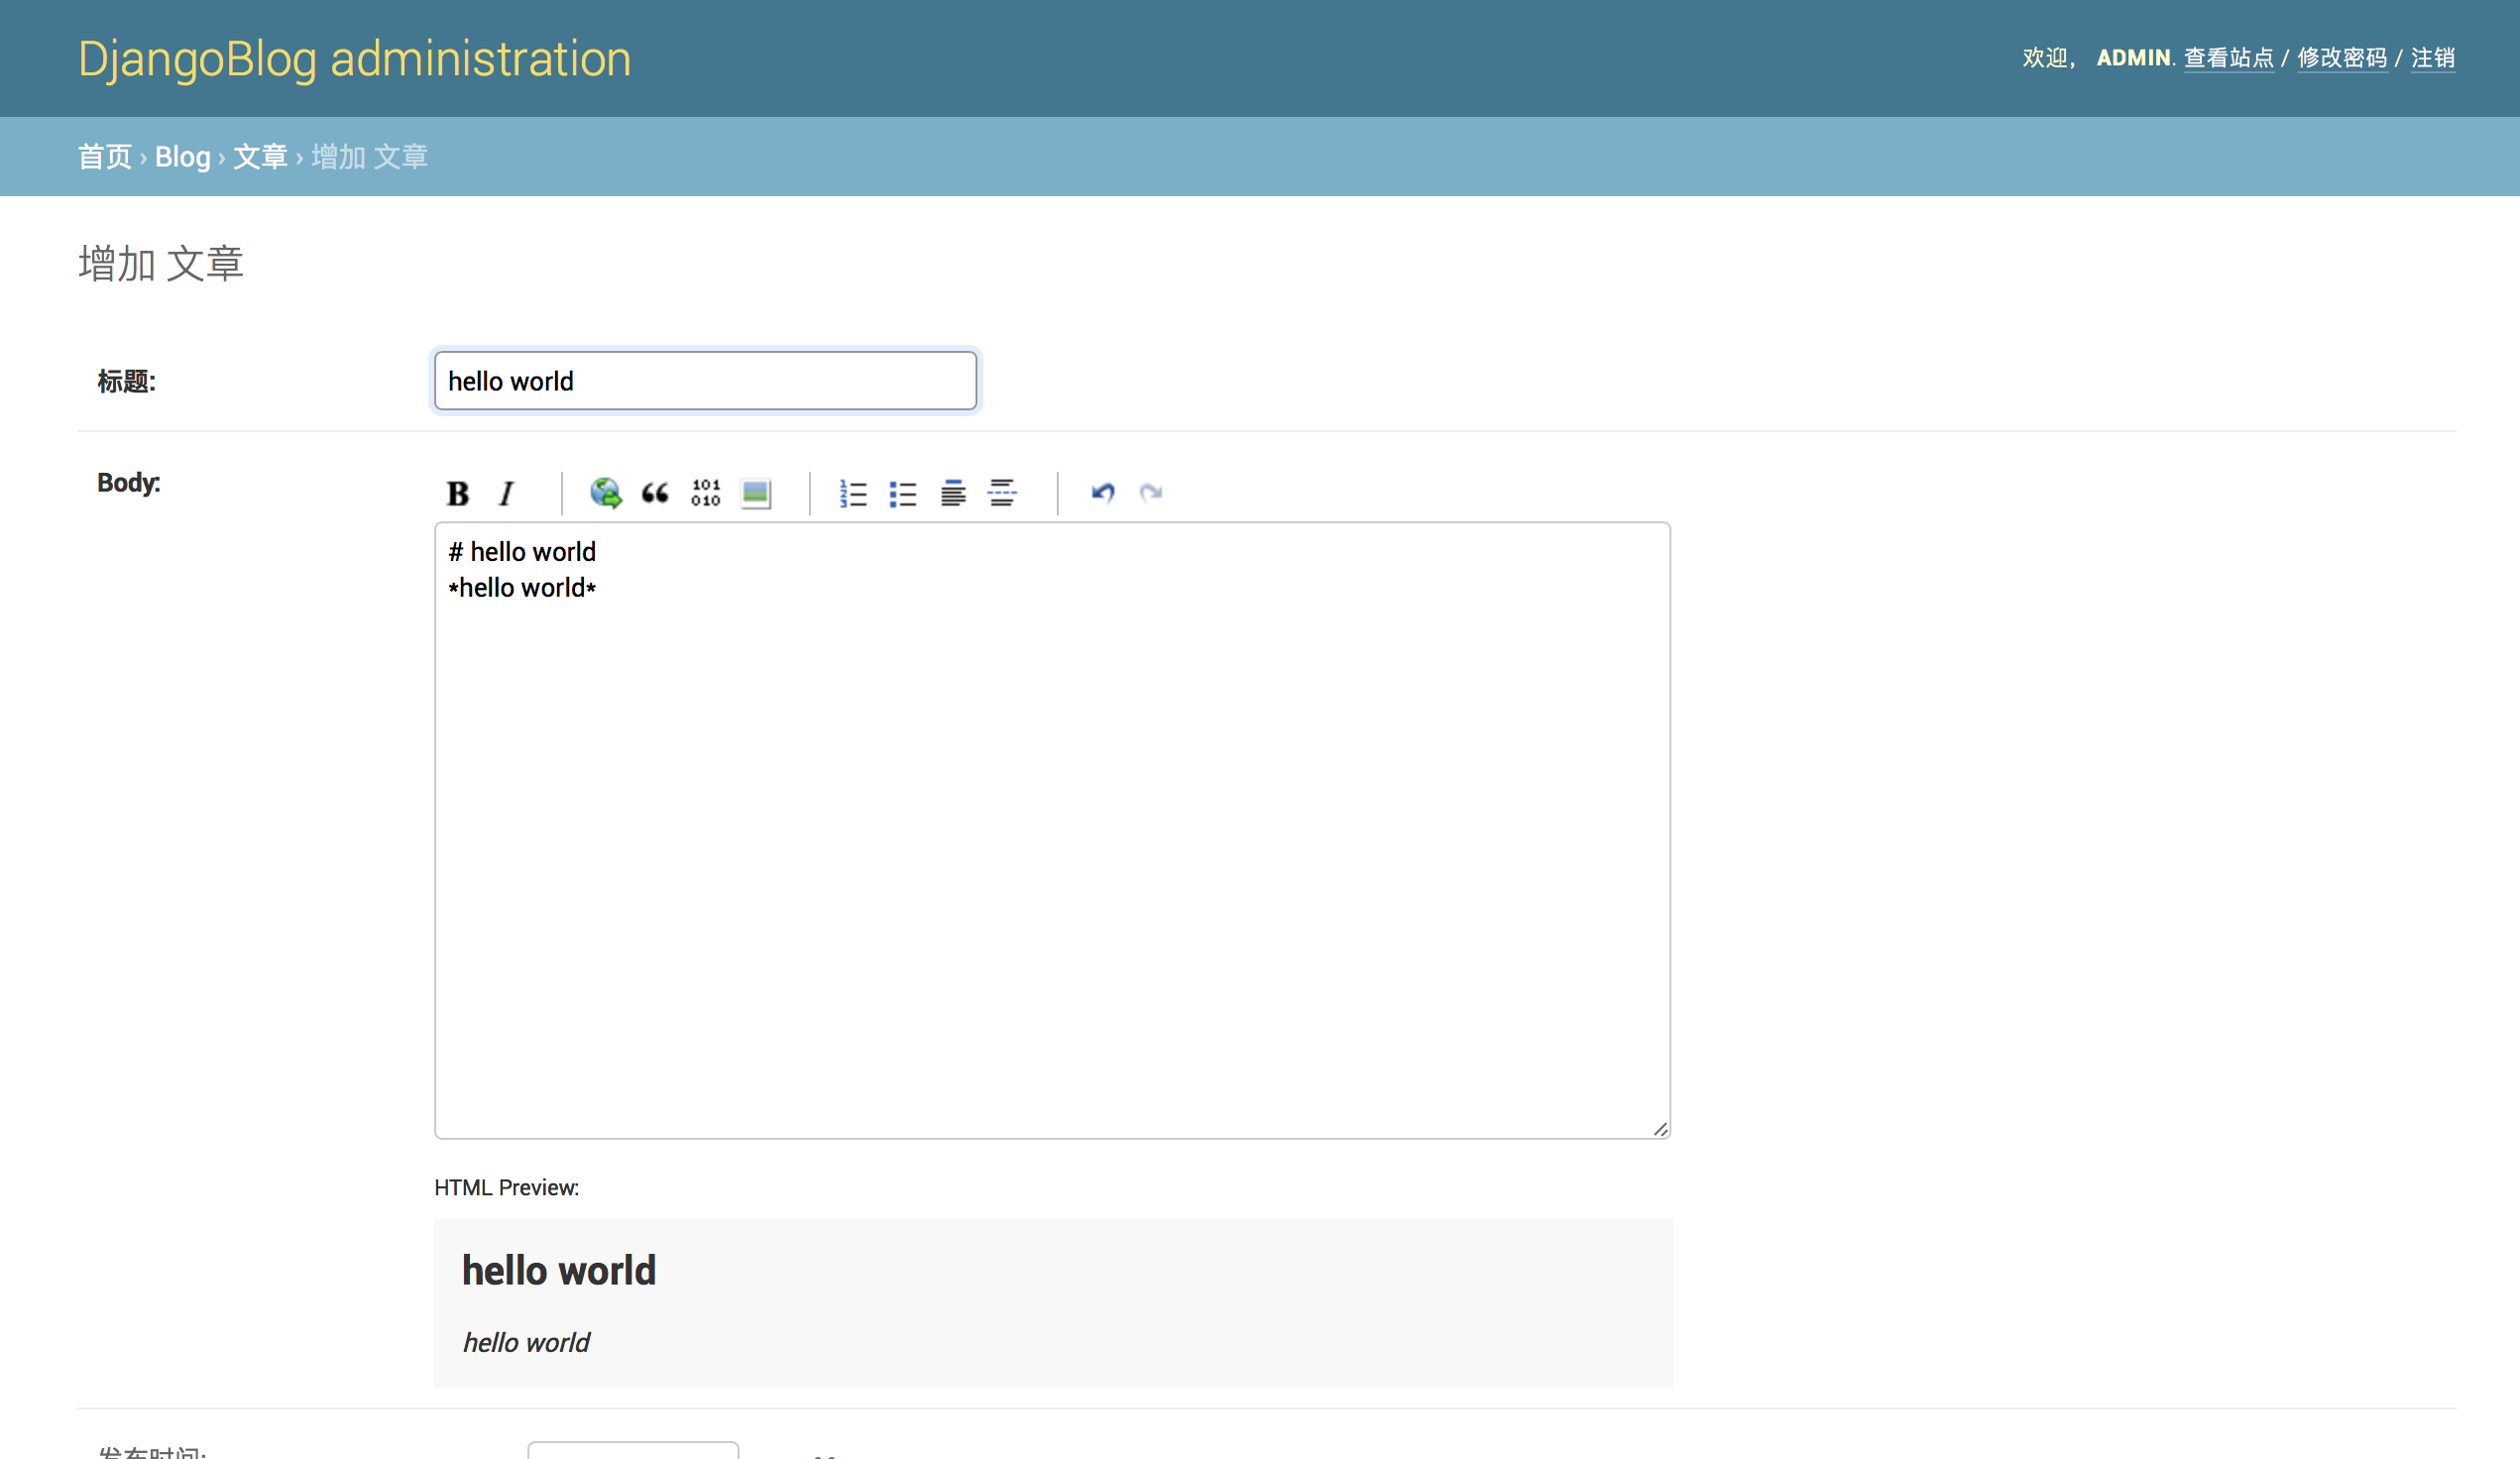The image size is (2520, 1459).
Task: Open the 查看站点 view site link
Action: pos(2228,58)
